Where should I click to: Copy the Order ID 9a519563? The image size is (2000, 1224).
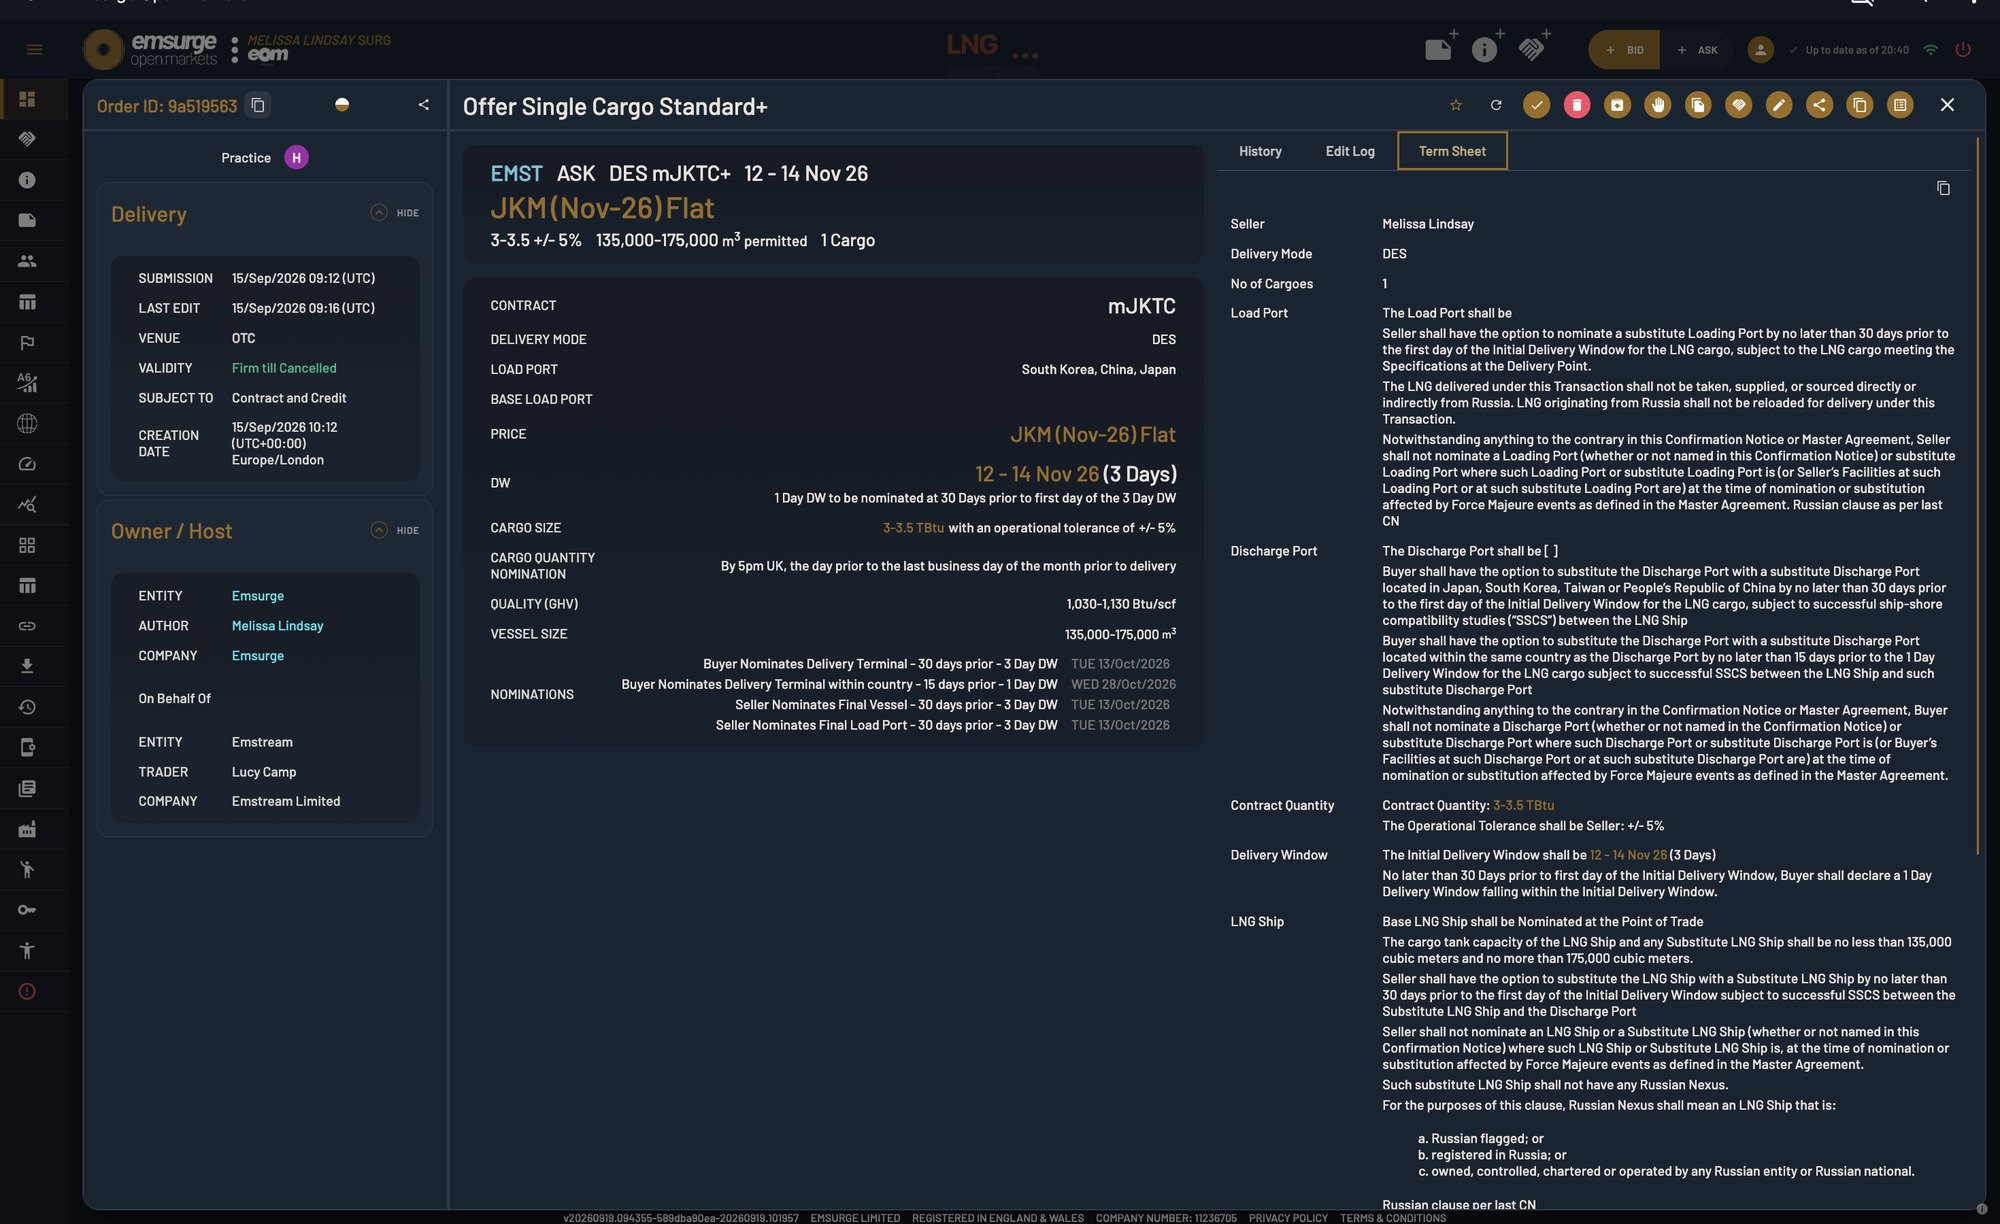coord(258,105)
